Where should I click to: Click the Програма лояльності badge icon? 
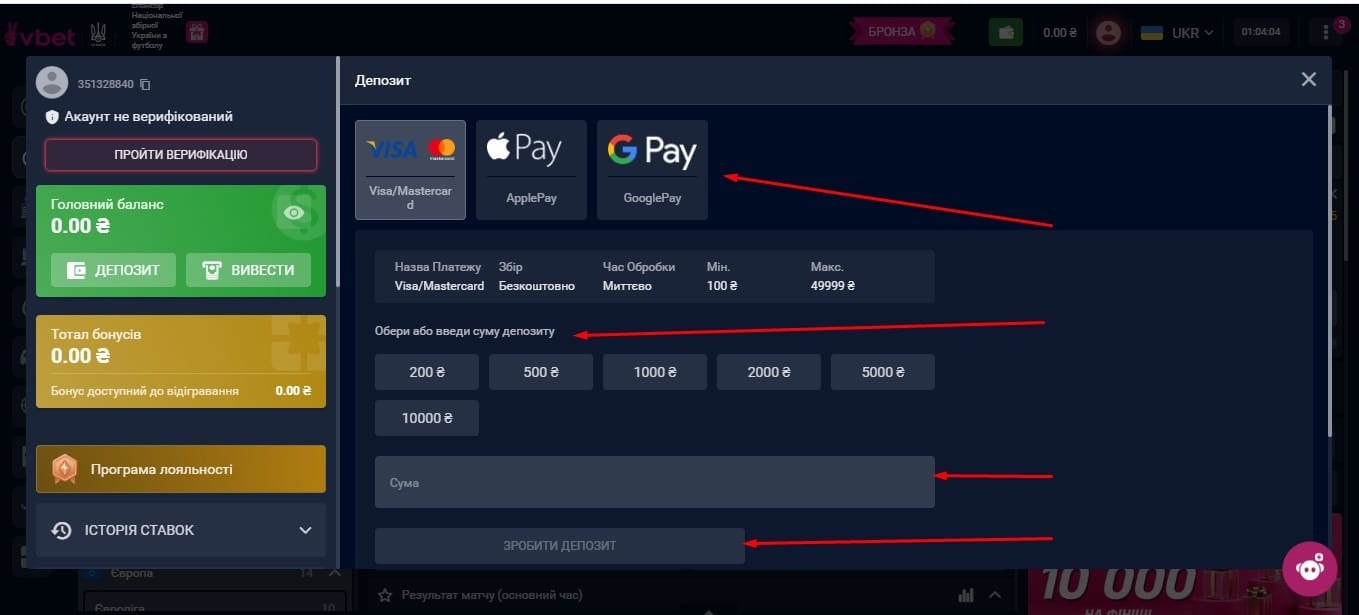(64, 469)
